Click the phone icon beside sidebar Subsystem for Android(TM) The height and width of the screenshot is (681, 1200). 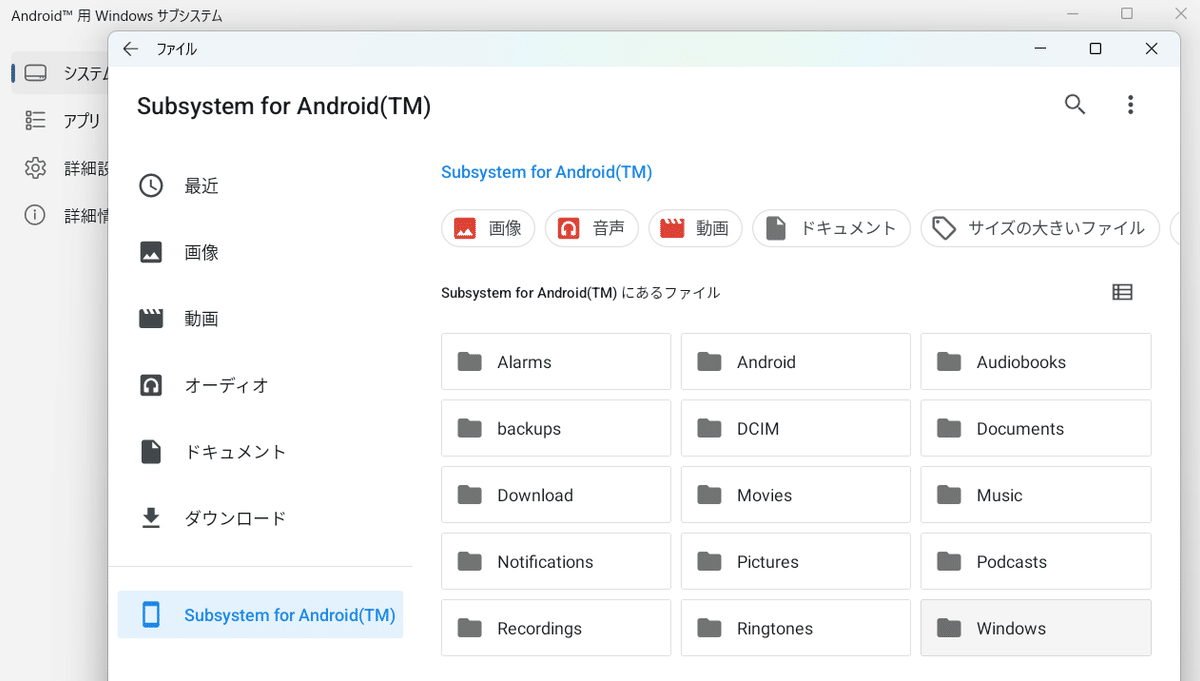pos(151,615)
